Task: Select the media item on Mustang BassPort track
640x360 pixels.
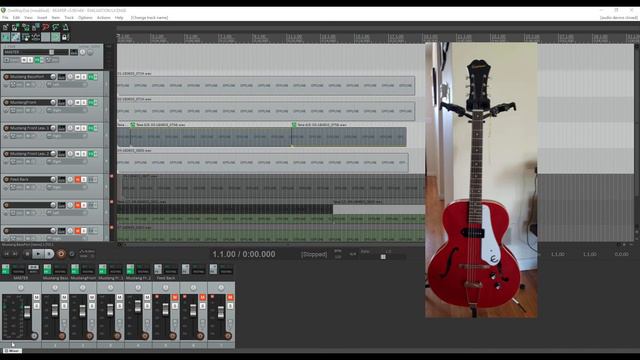Action: [x=266, y=85]
